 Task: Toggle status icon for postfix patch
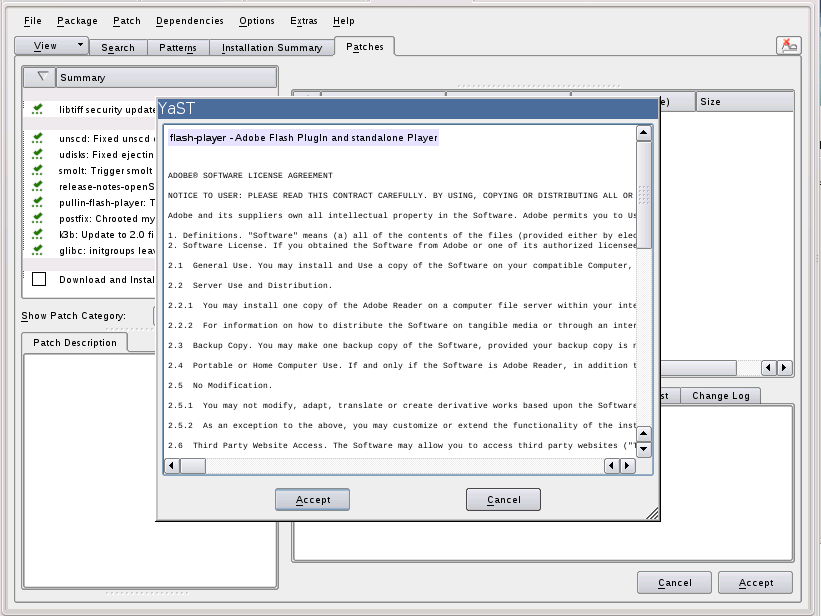pos(37,218)
